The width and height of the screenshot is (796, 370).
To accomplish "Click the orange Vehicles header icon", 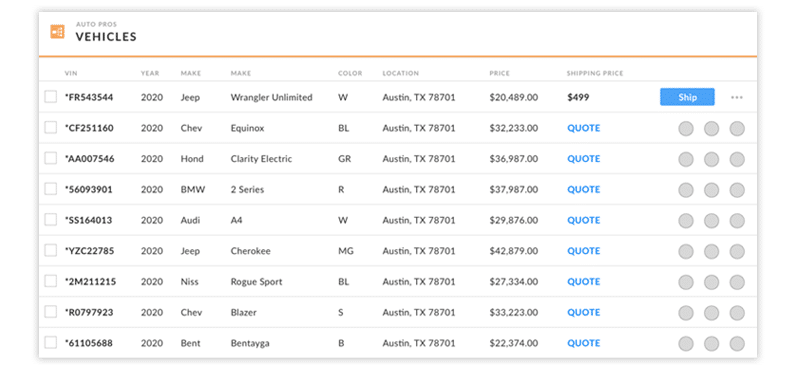I will [x=57, y=32].
